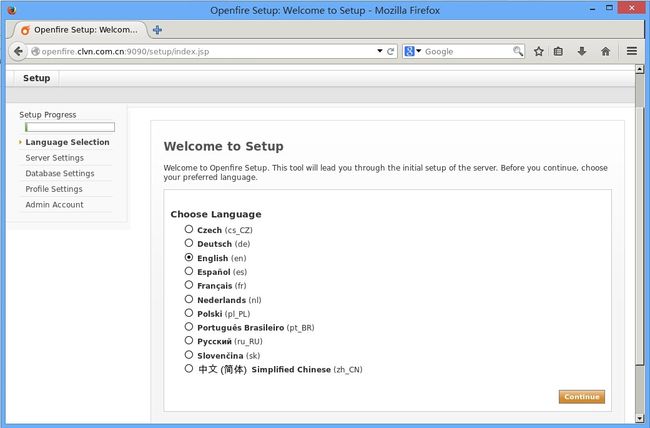Click Database Settings in sidebar
The width and height of the screenshot is (650, 428).
60,173
